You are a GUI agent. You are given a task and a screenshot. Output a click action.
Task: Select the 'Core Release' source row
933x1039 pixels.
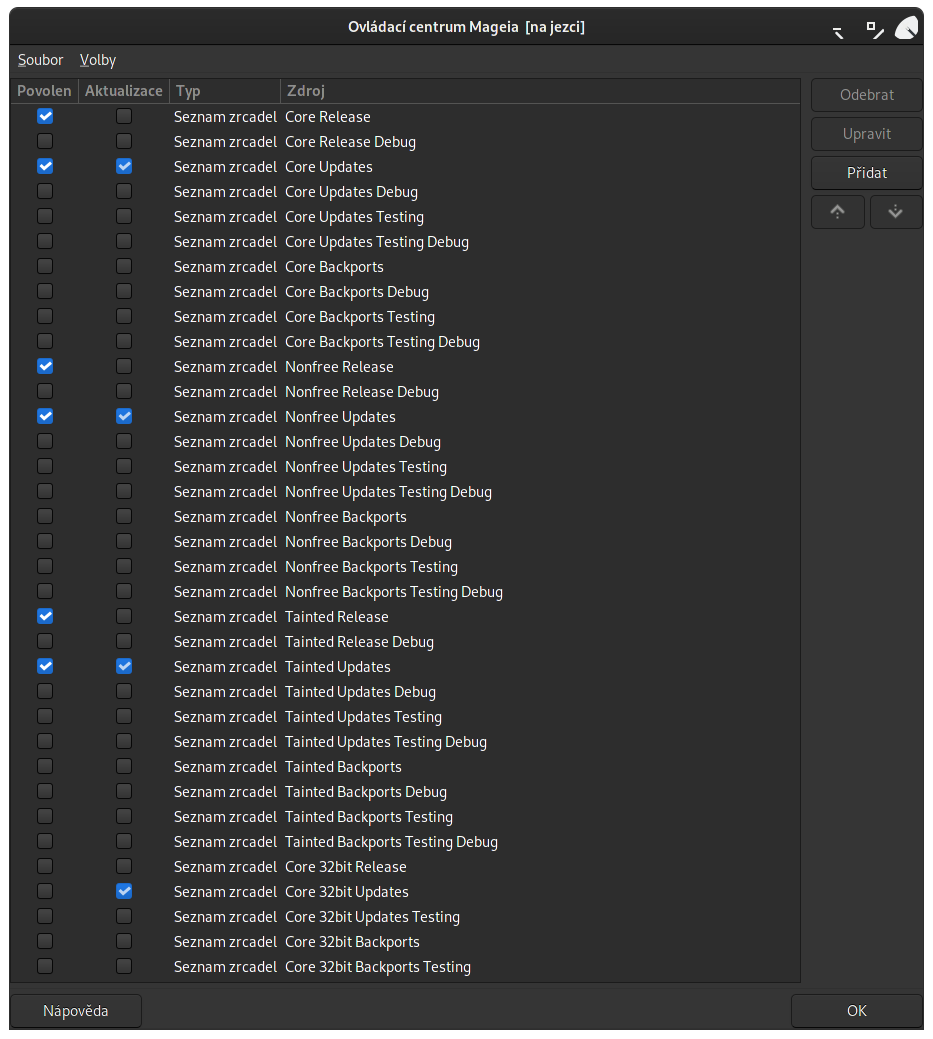406,117
